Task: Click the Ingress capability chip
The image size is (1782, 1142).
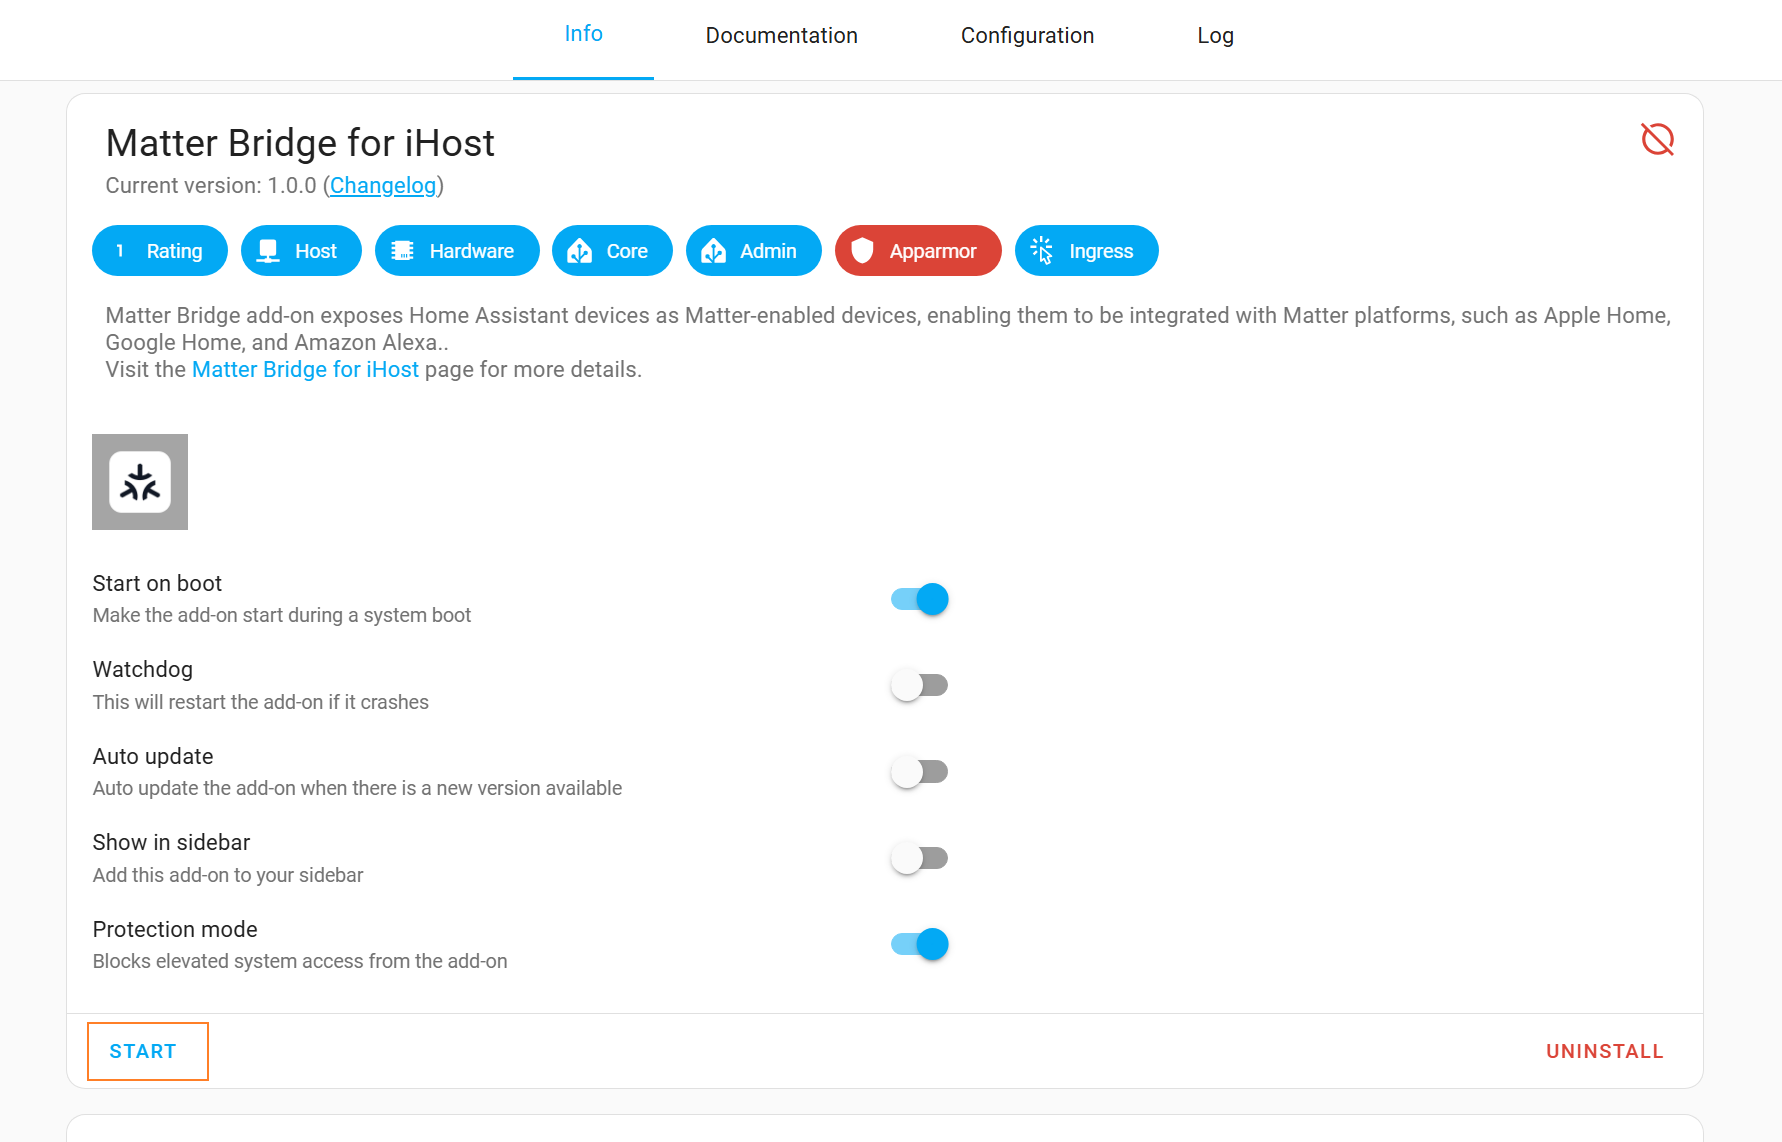Action: (1087, 251)
